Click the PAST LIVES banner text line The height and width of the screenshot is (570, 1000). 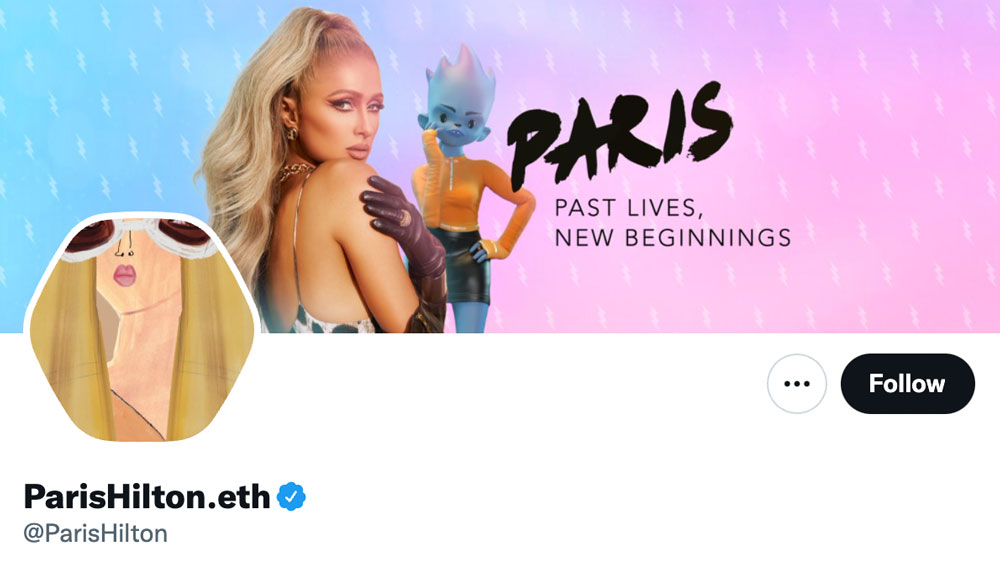(629, 208)
